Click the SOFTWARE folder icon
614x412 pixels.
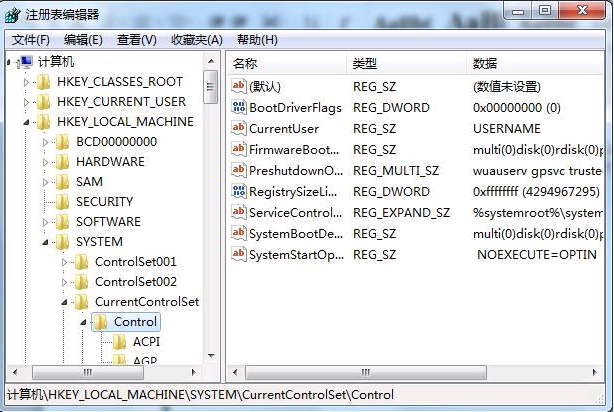[62, 222]
